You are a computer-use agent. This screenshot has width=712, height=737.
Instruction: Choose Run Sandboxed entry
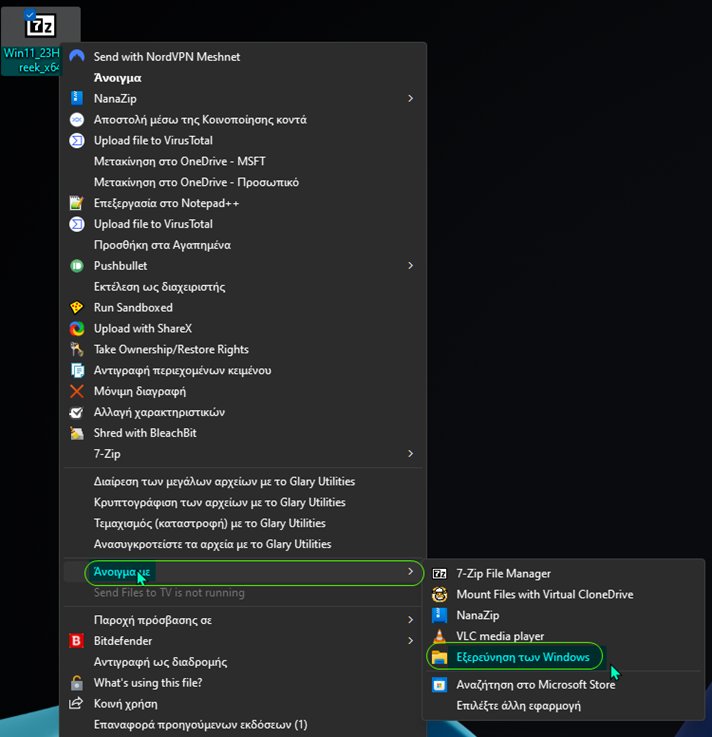(x=133, y=307)
